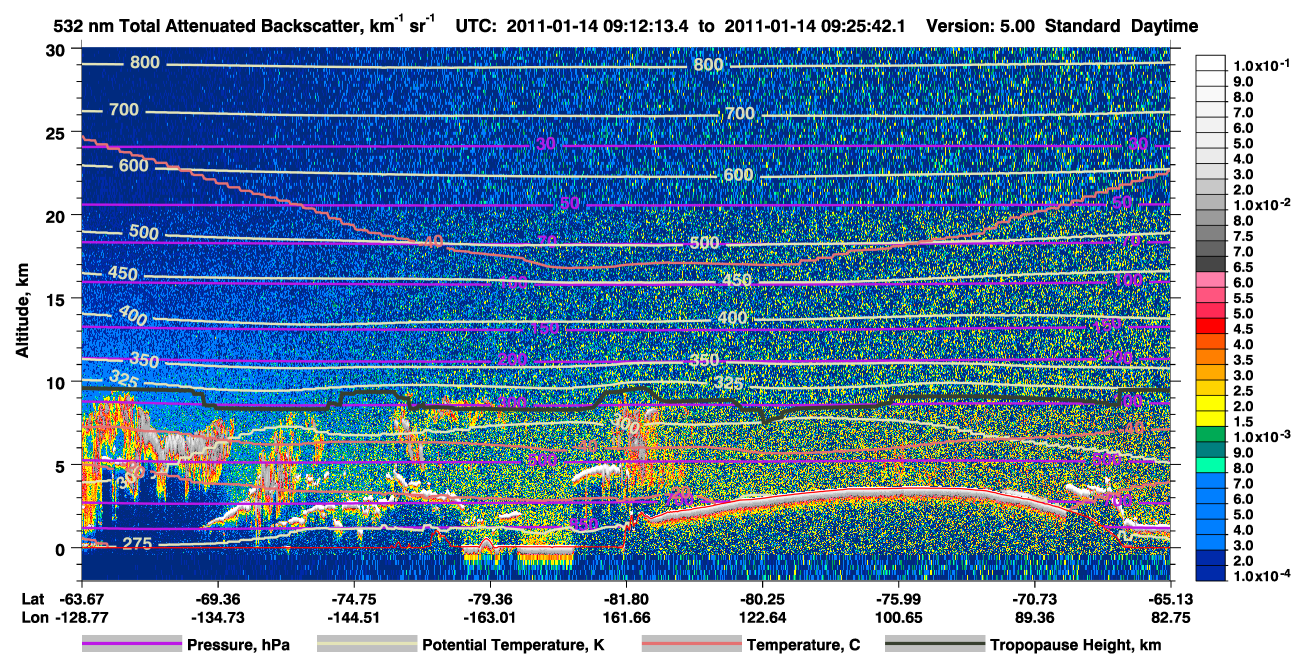The width and height of the screenshot is (1300, 667).
Task: Click the 'Version: 5.00' text
Action: tap(982, 25)
